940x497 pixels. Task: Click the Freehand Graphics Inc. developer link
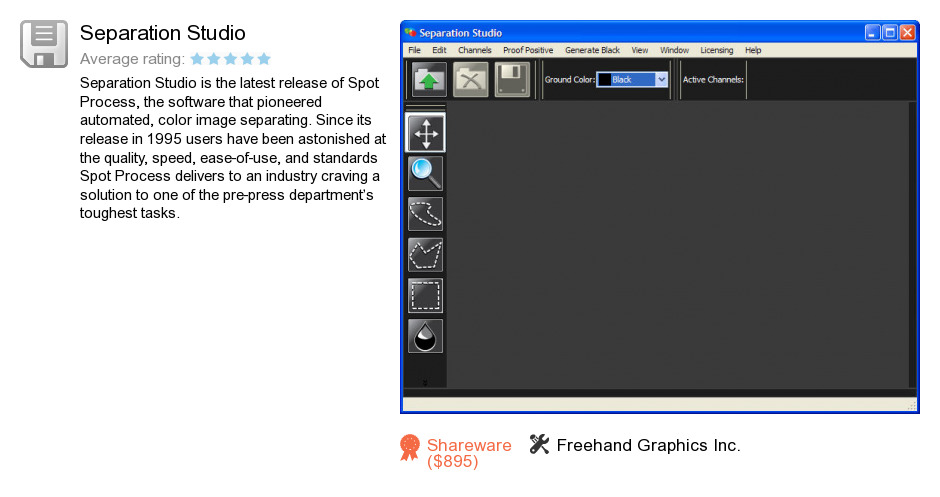(649, 445)
